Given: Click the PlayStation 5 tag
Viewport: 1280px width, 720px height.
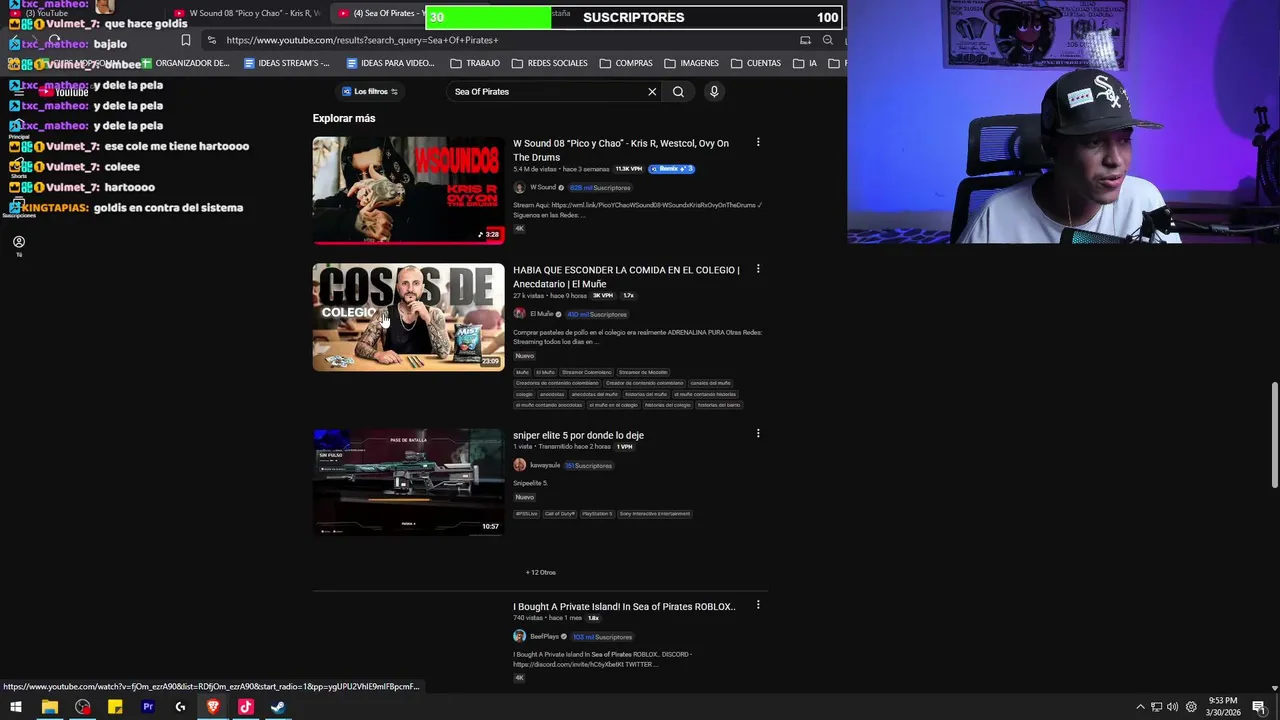Looking at the screenshot, I should pyautogui.click(x=597, y=514).
